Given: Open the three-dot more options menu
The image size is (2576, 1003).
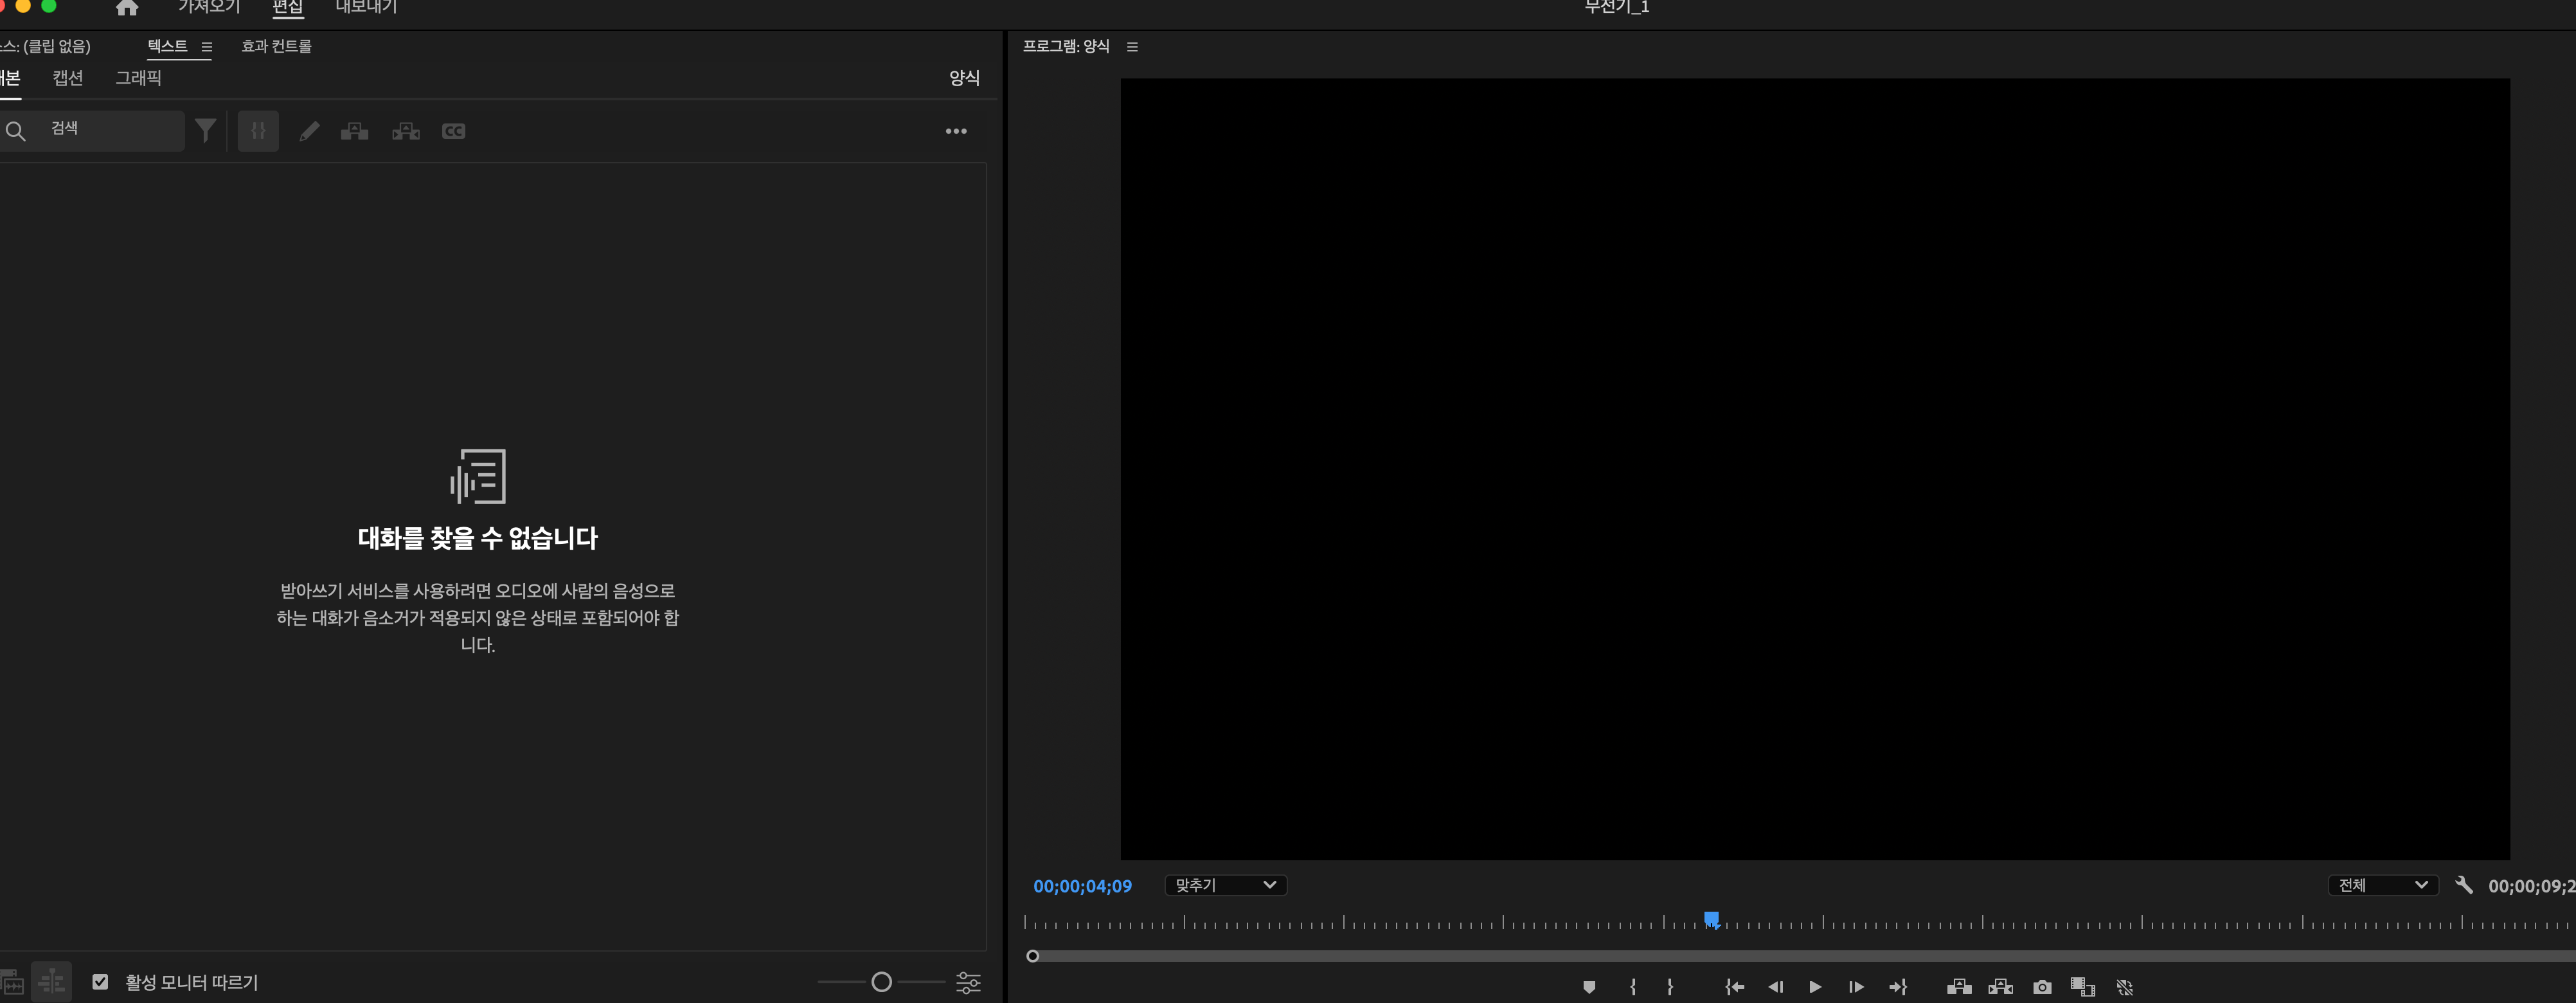Looking at the screenshot, I should click(x=956, y=131).
